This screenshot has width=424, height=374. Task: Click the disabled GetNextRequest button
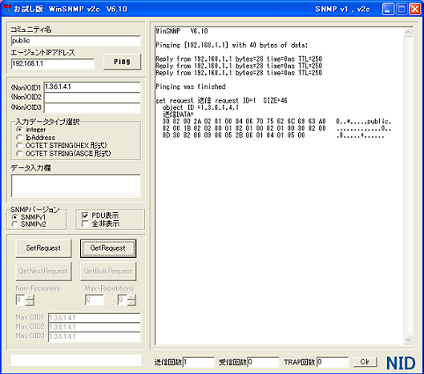click(43, 271)
